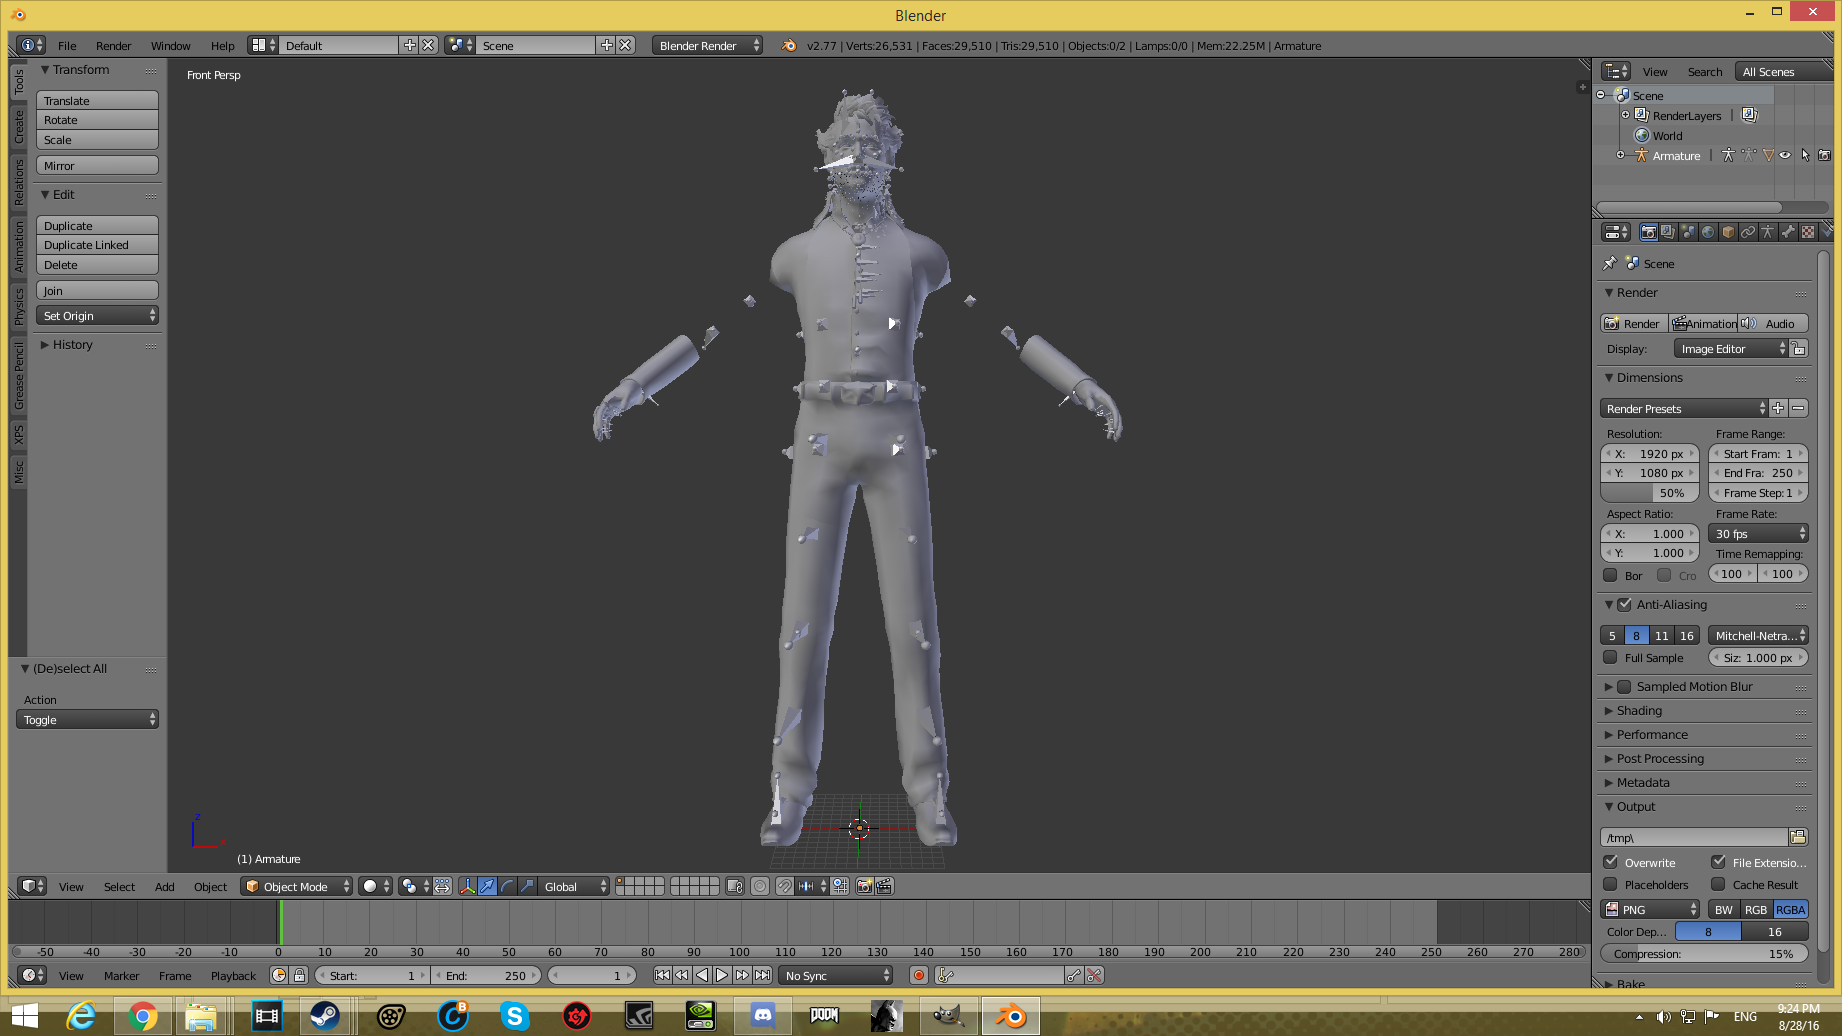Switch to the Animation sidebar tab

(18, 247)
